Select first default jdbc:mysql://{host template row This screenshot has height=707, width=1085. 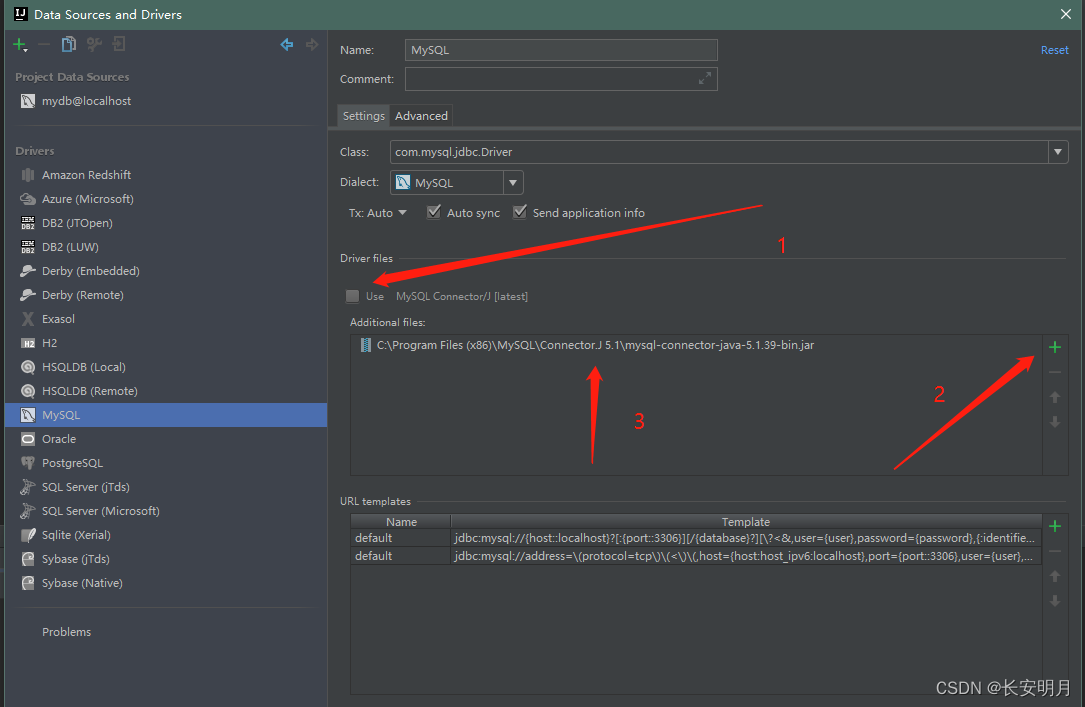click(696, 538)
